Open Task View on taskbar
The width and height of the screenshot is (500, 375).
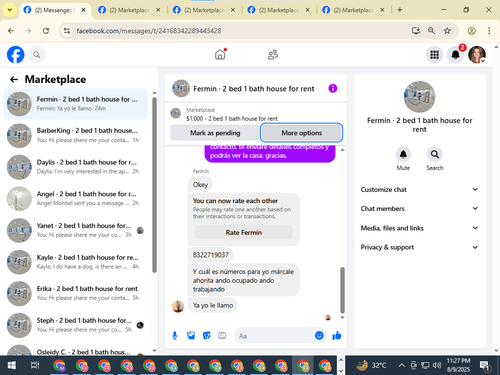tap(35, 366)
